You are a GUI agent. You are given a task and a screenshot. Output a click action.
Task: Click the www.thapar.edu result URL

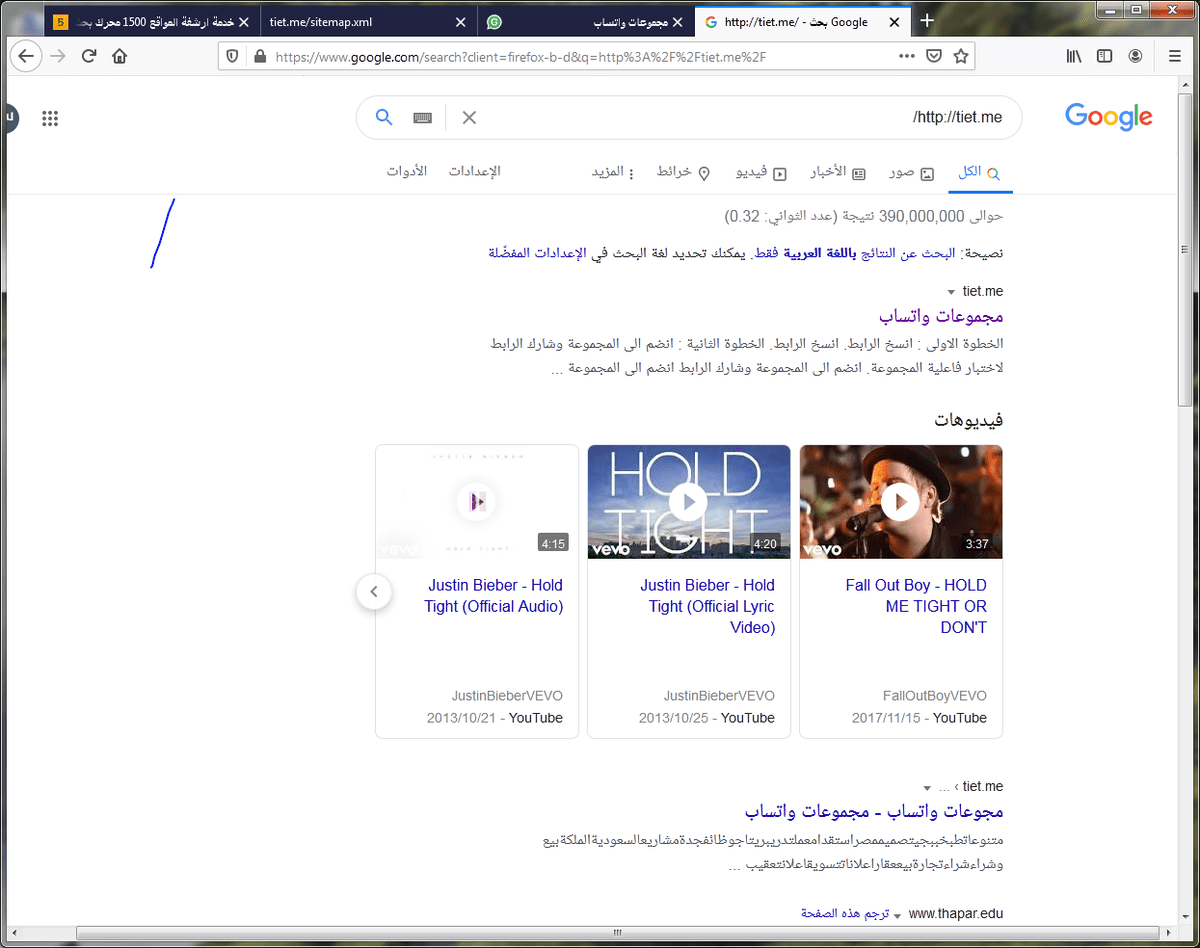tap(955, 914)
